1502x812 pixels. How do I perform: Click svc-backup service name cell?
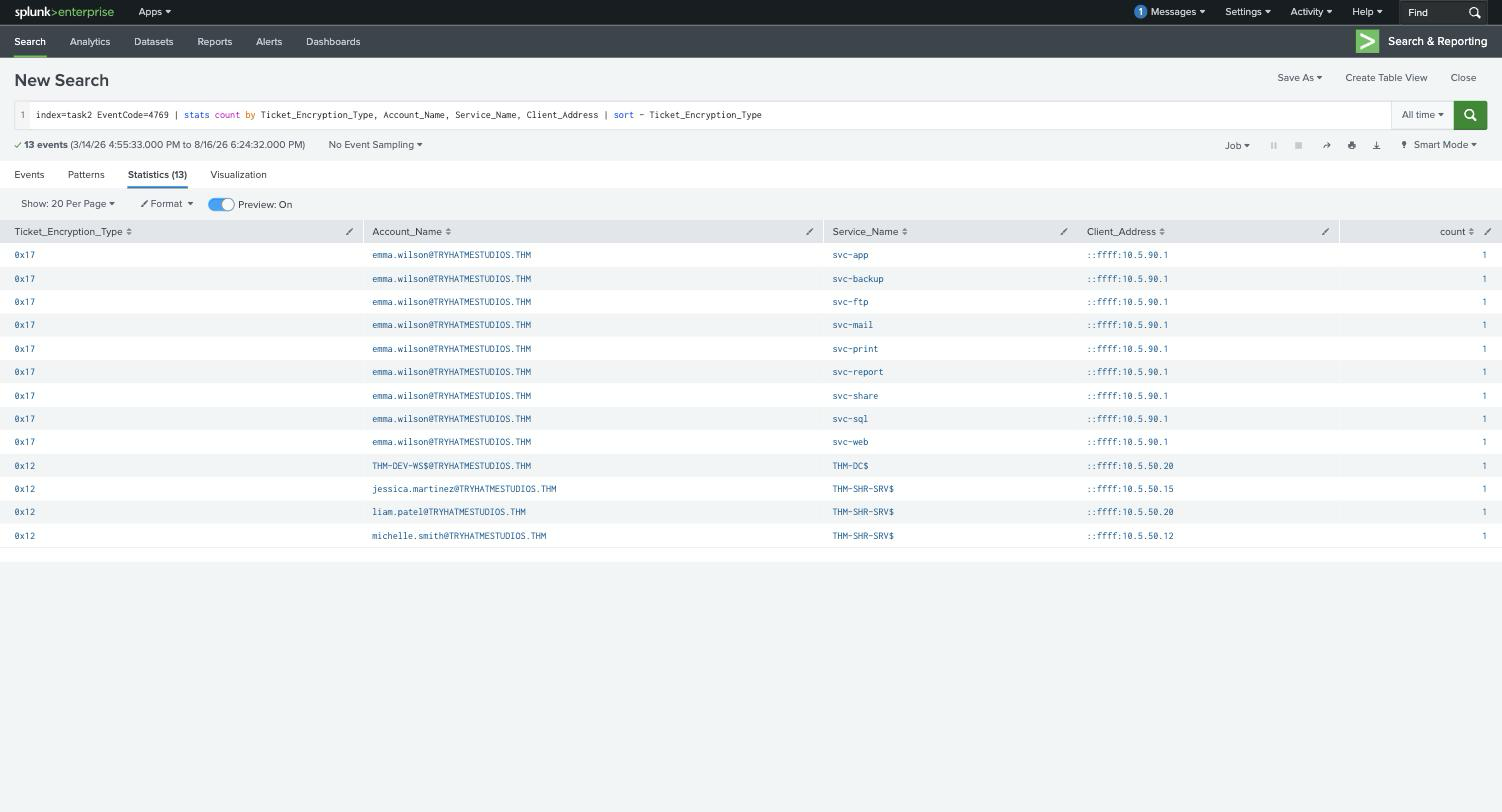858,279
